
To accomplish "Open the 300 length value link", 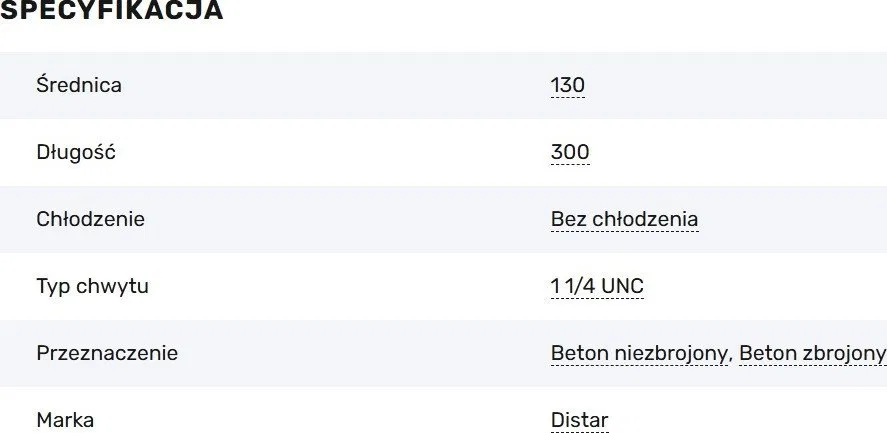I will point(570,152).
